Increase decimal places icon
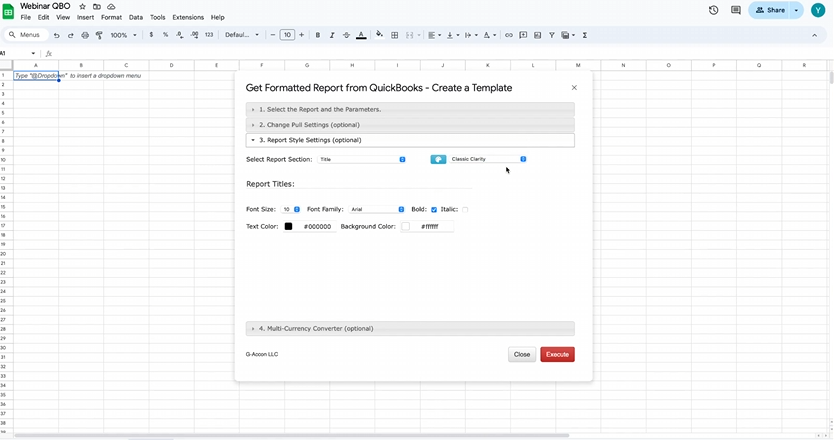 194,35
